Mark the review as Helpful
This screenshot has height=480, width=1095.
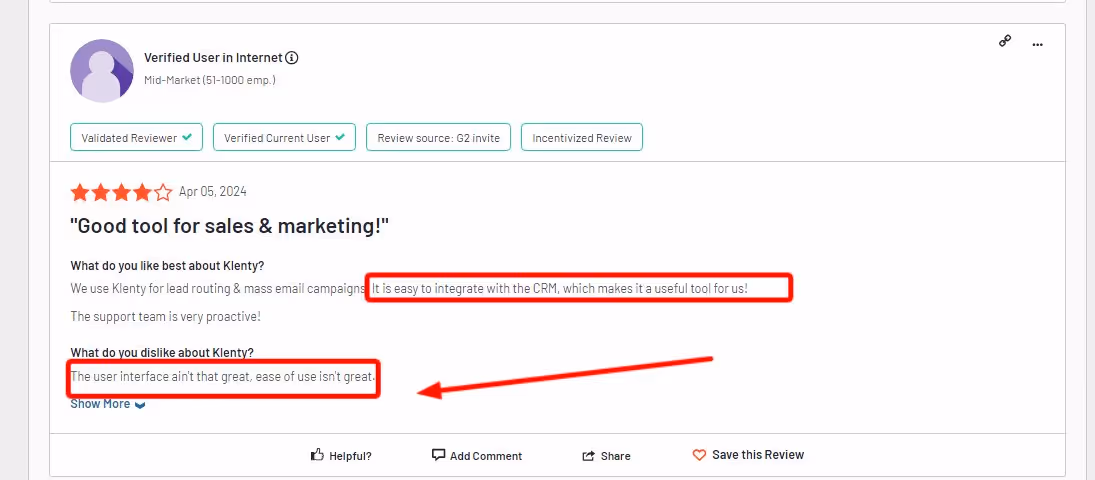click(341, 456)
